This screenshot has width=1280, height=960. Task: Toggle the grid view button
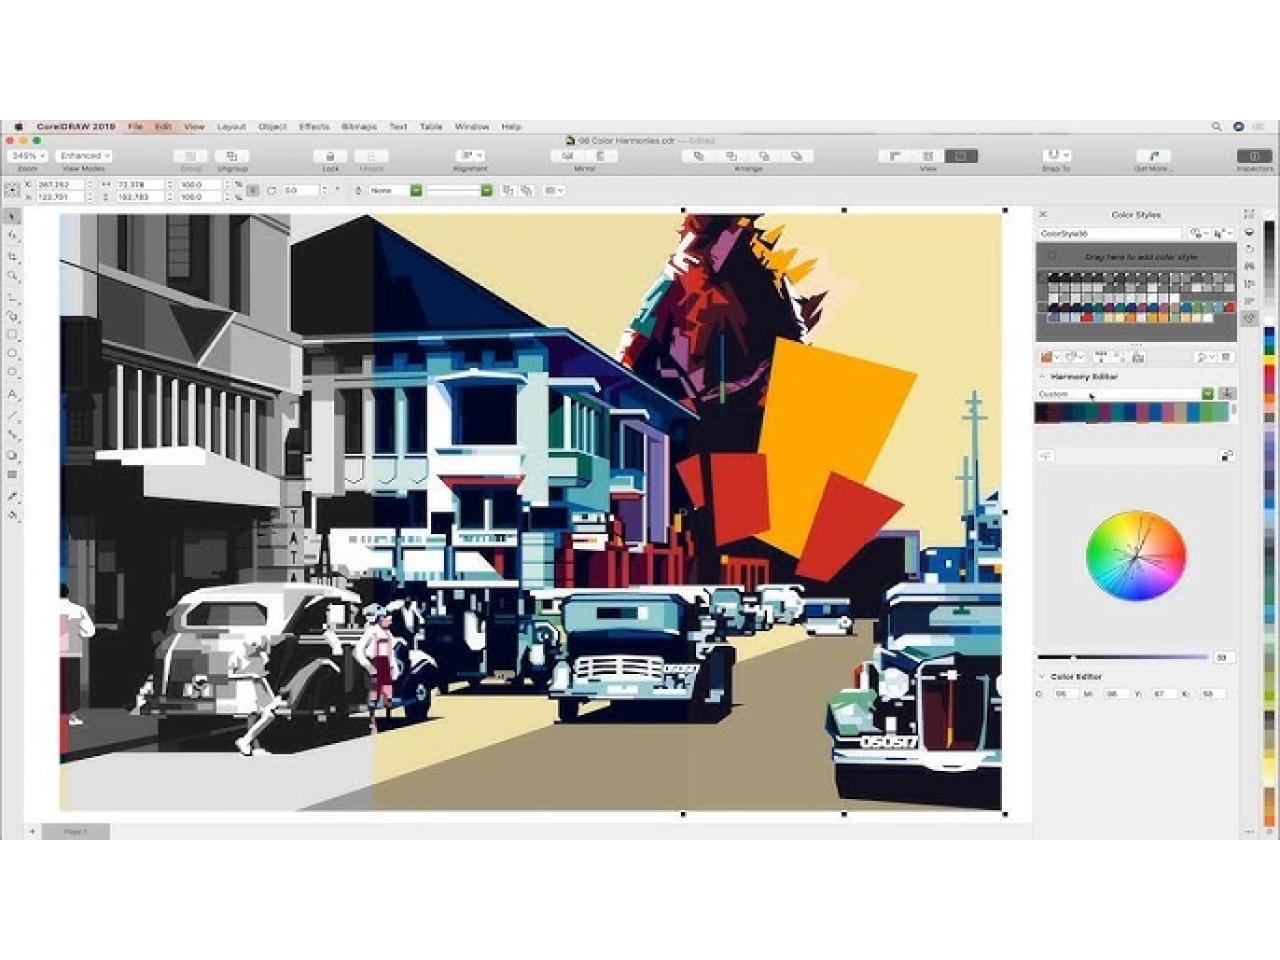(x=928, y=156)
